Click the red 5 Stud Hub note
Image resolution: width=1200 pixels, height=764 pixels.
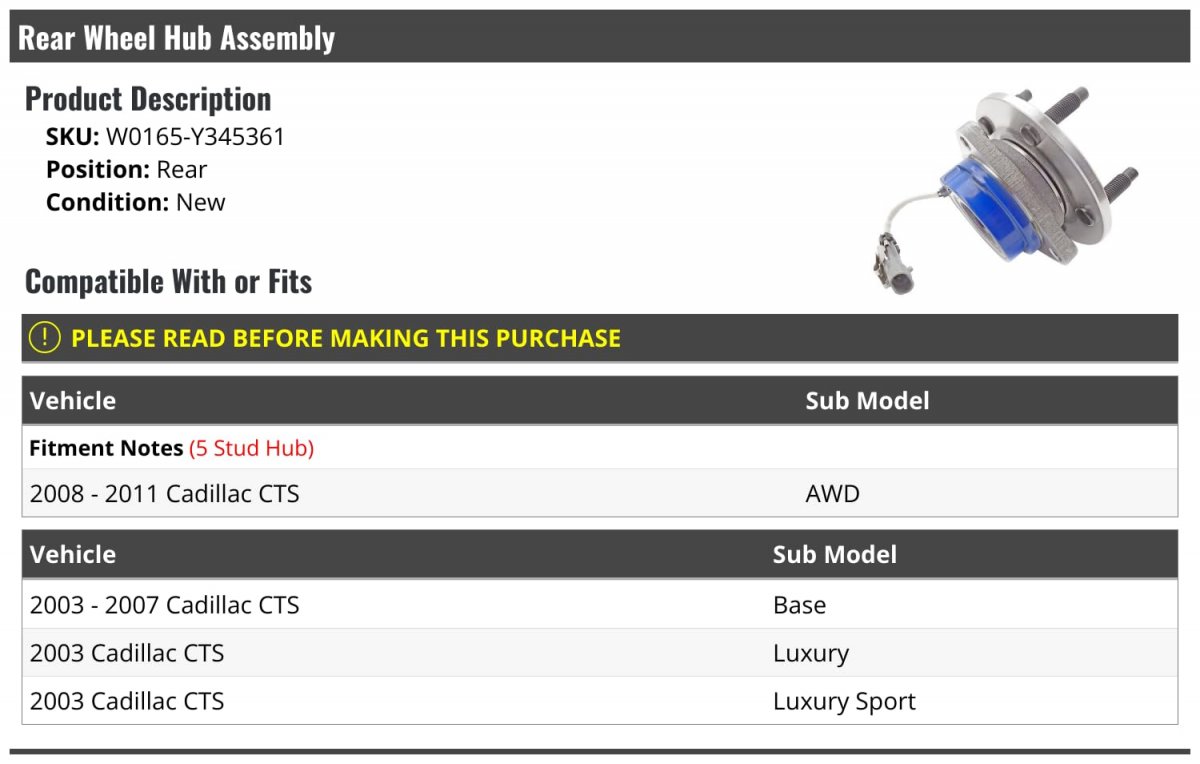click(251, 448)
